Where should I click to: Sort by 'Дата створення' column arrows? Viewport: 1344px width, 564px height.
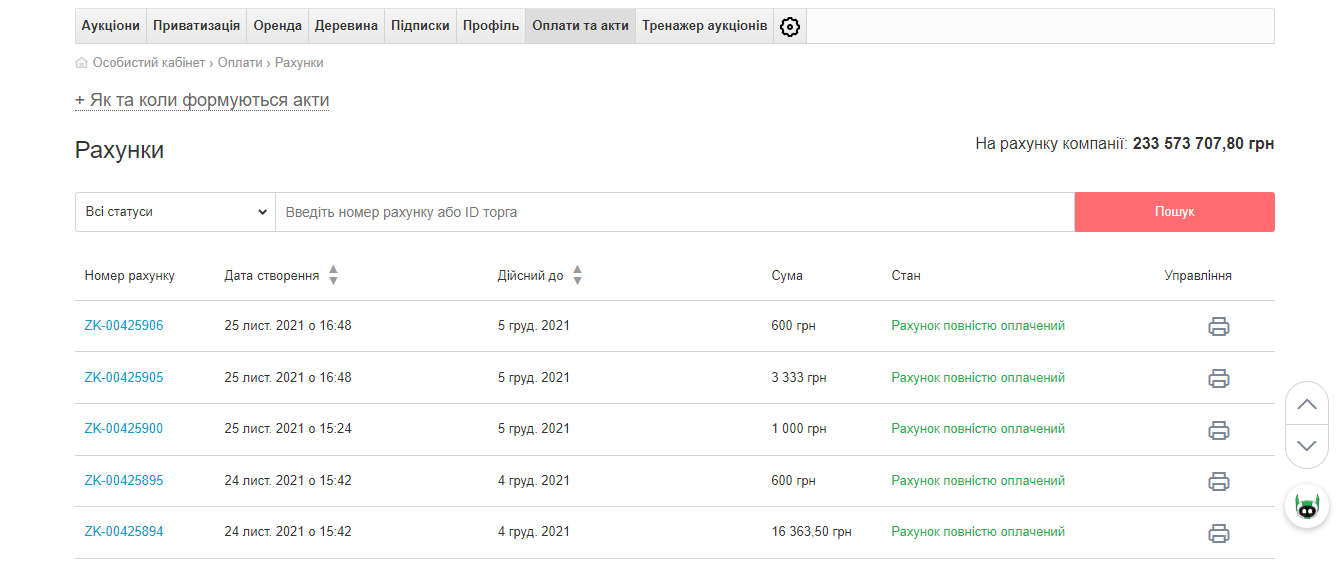coord(333,275)
